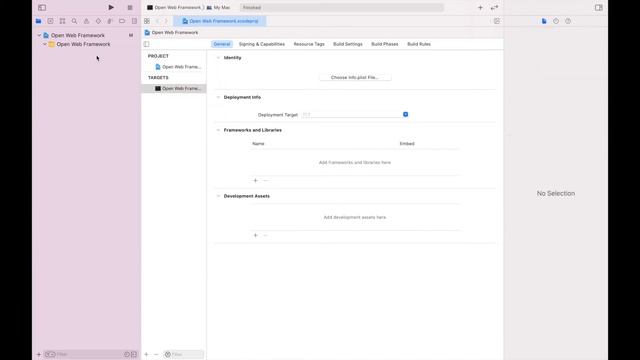This screenshot has height=360, width=640.
Task: Open the Find navigator magnifier
Action: (74, 21)
